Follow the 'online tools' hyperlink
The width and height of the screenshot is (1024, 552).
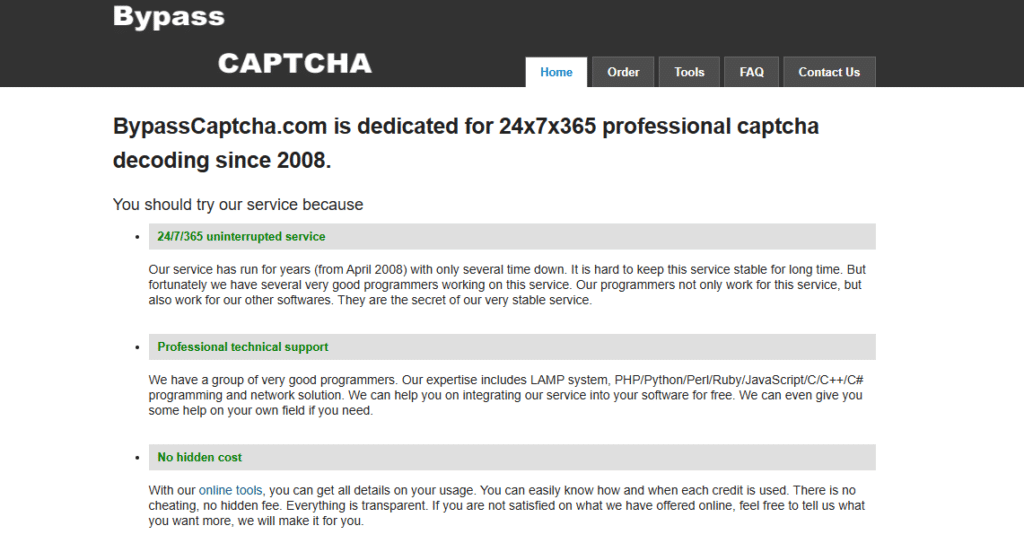[x=230, y=490]
